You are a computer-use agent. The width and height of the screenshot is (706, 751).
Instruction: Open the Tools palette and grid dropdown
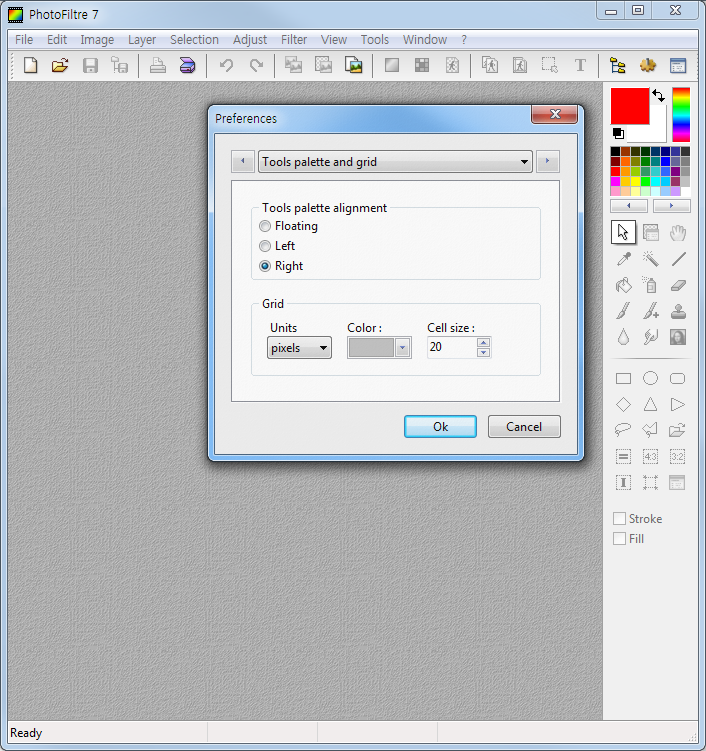pos(395,162)
